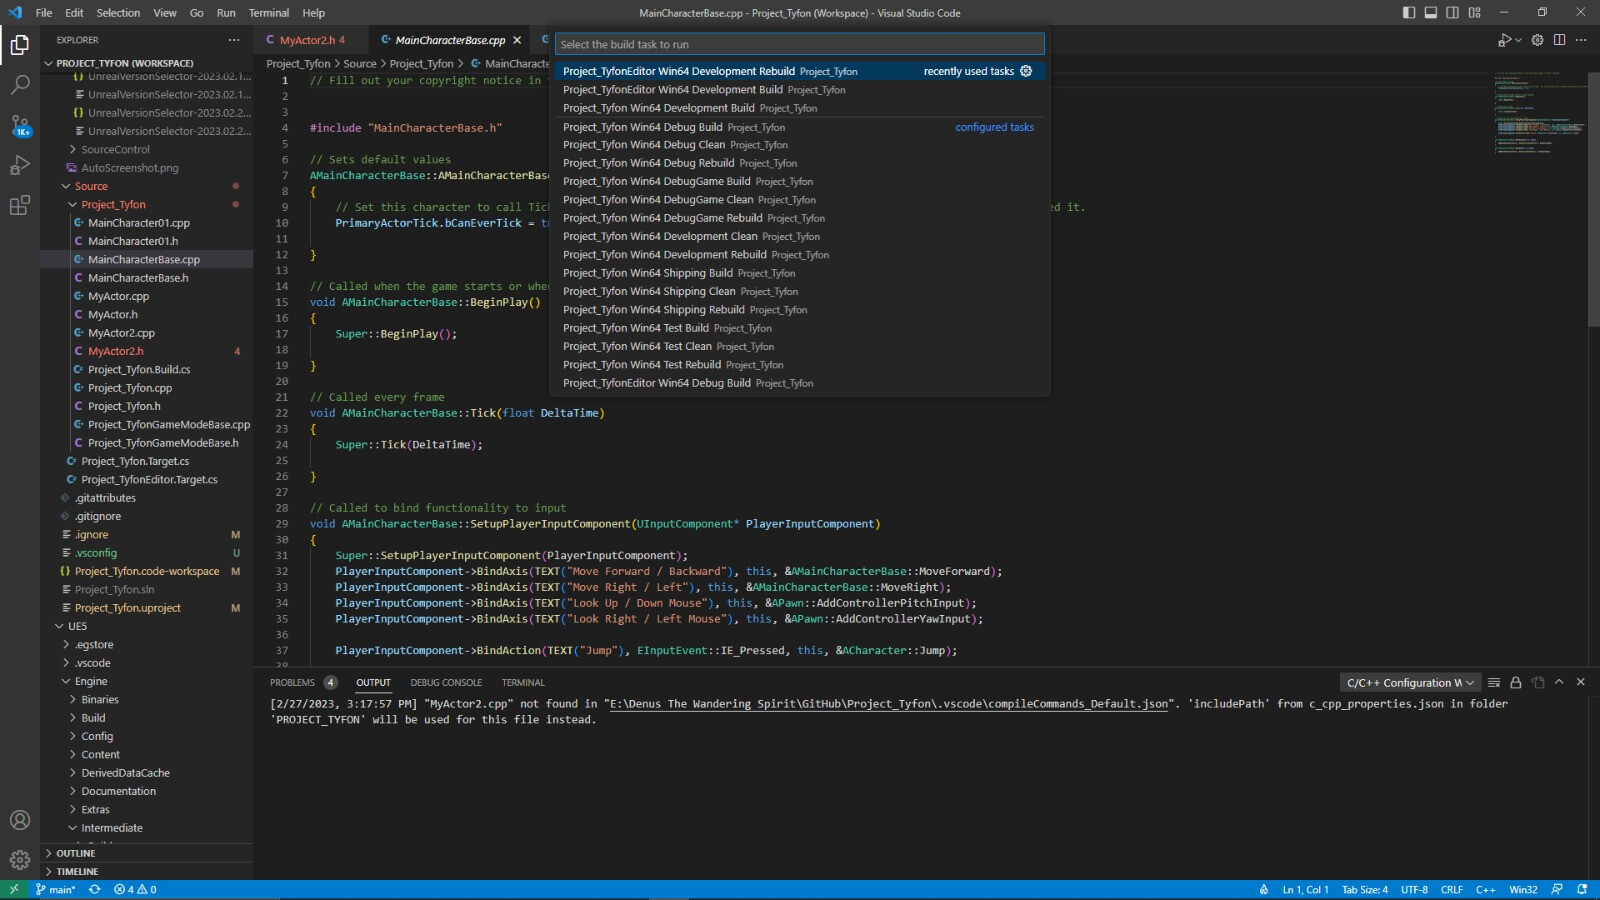Toggle Primary Side Bar layout button
This screenshot has width=1600, height=900.
tap(1409, 13)
